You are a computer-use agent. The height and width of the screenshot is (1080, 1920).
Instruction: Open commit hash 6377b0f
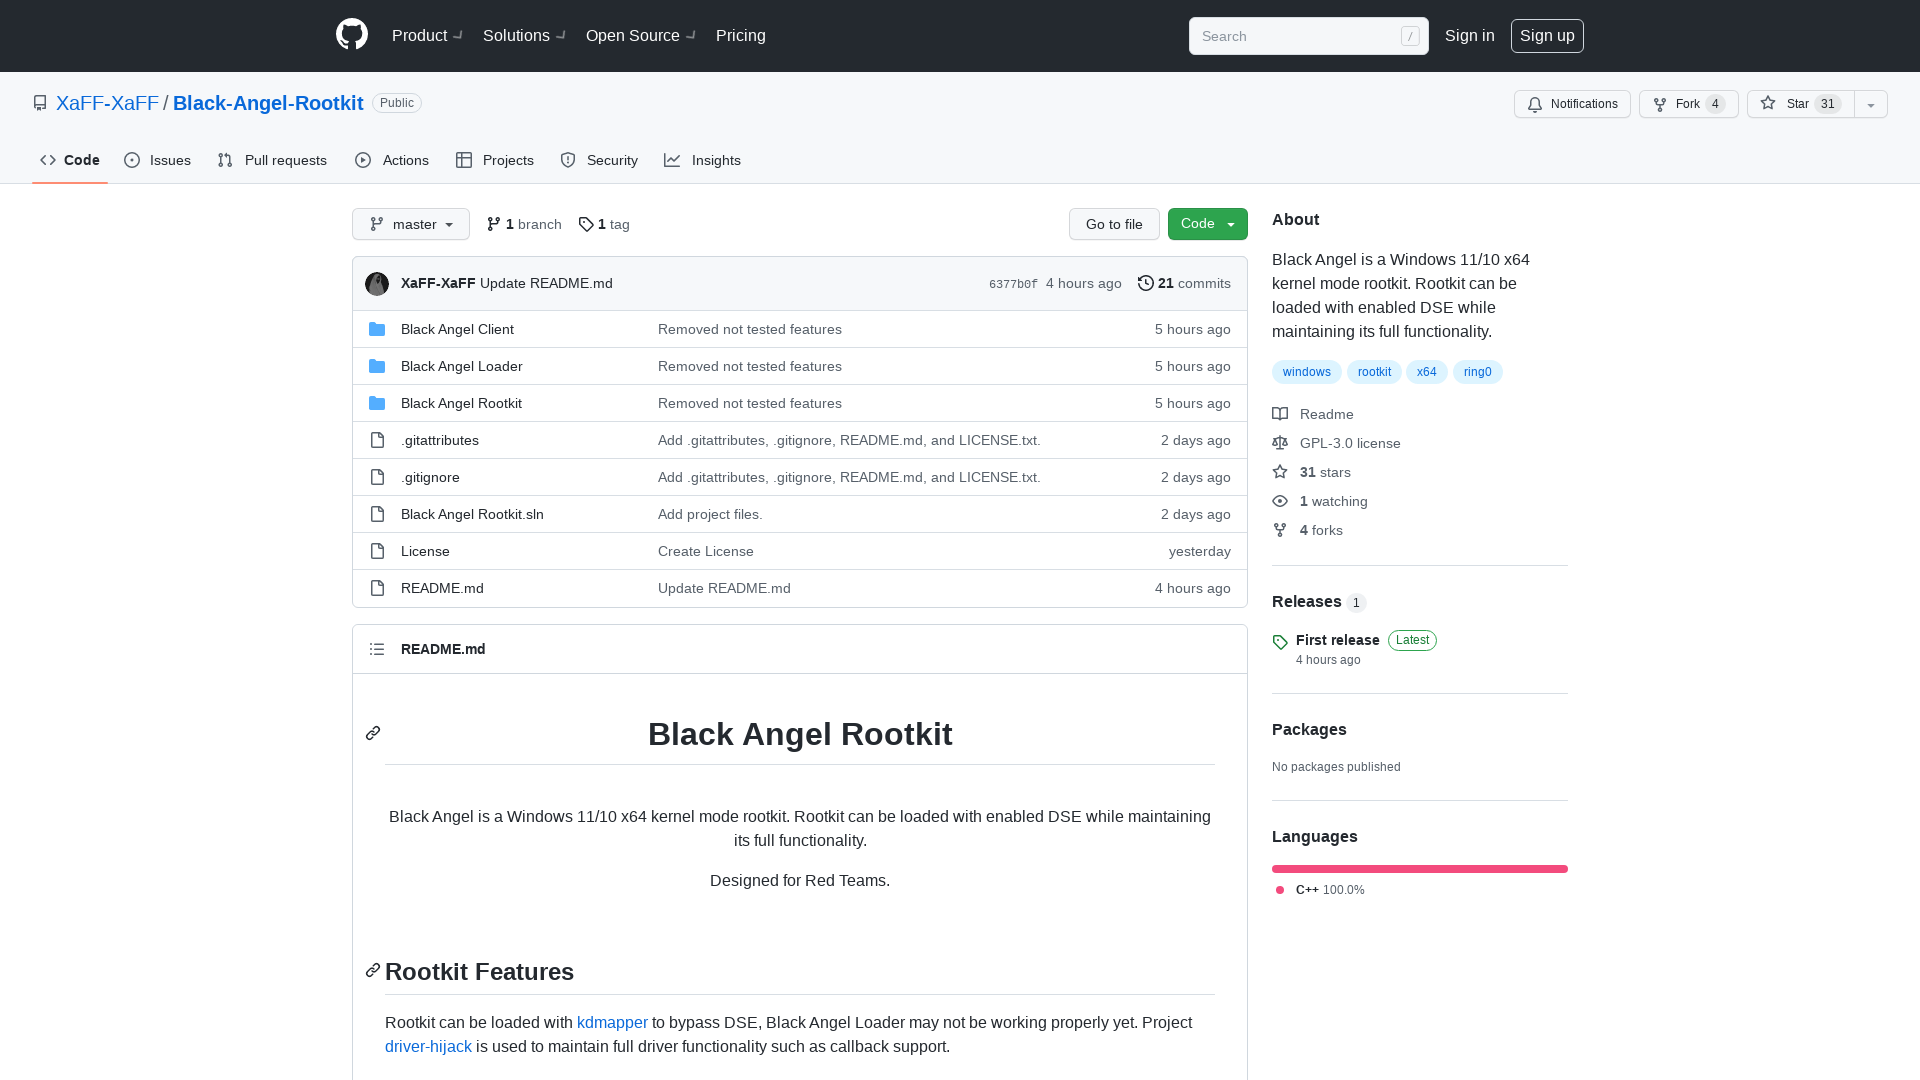1013,284
